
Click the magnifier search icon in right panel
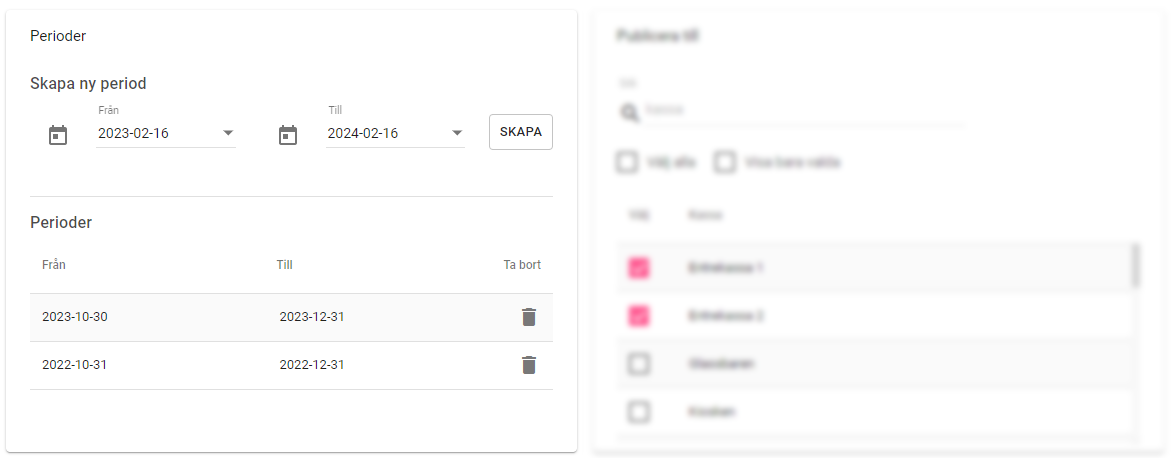pyautogui.click(x=629, y=112)
